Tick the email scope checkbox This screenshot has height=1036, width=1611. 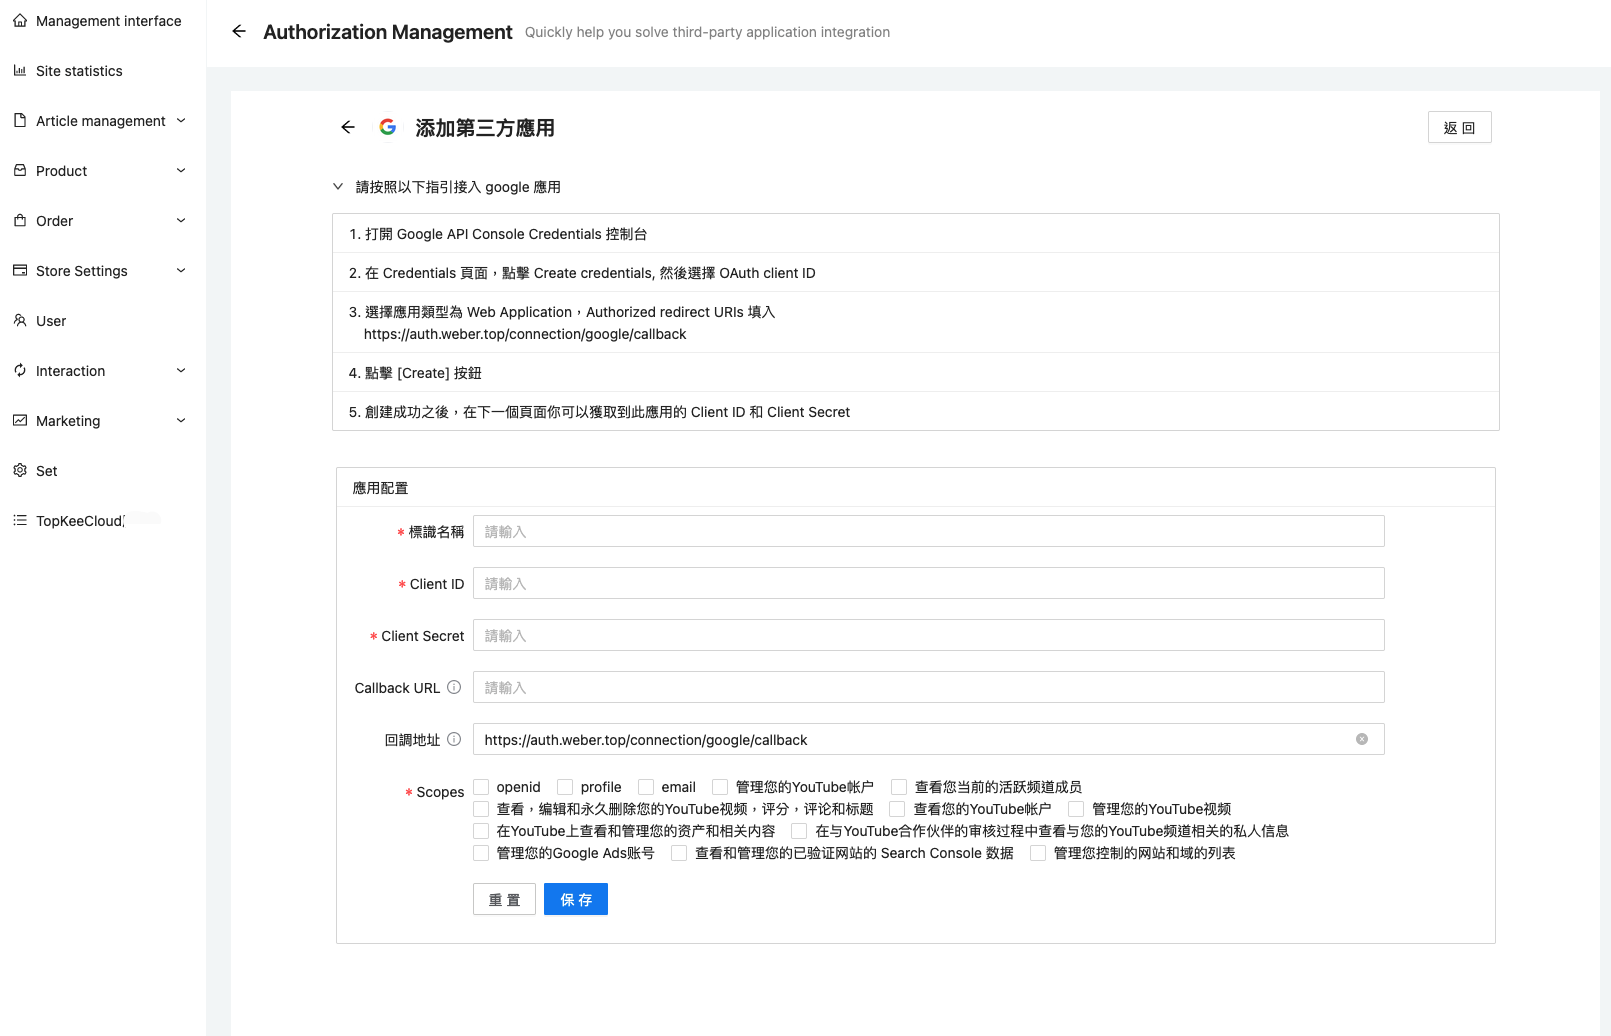point(647,787)
